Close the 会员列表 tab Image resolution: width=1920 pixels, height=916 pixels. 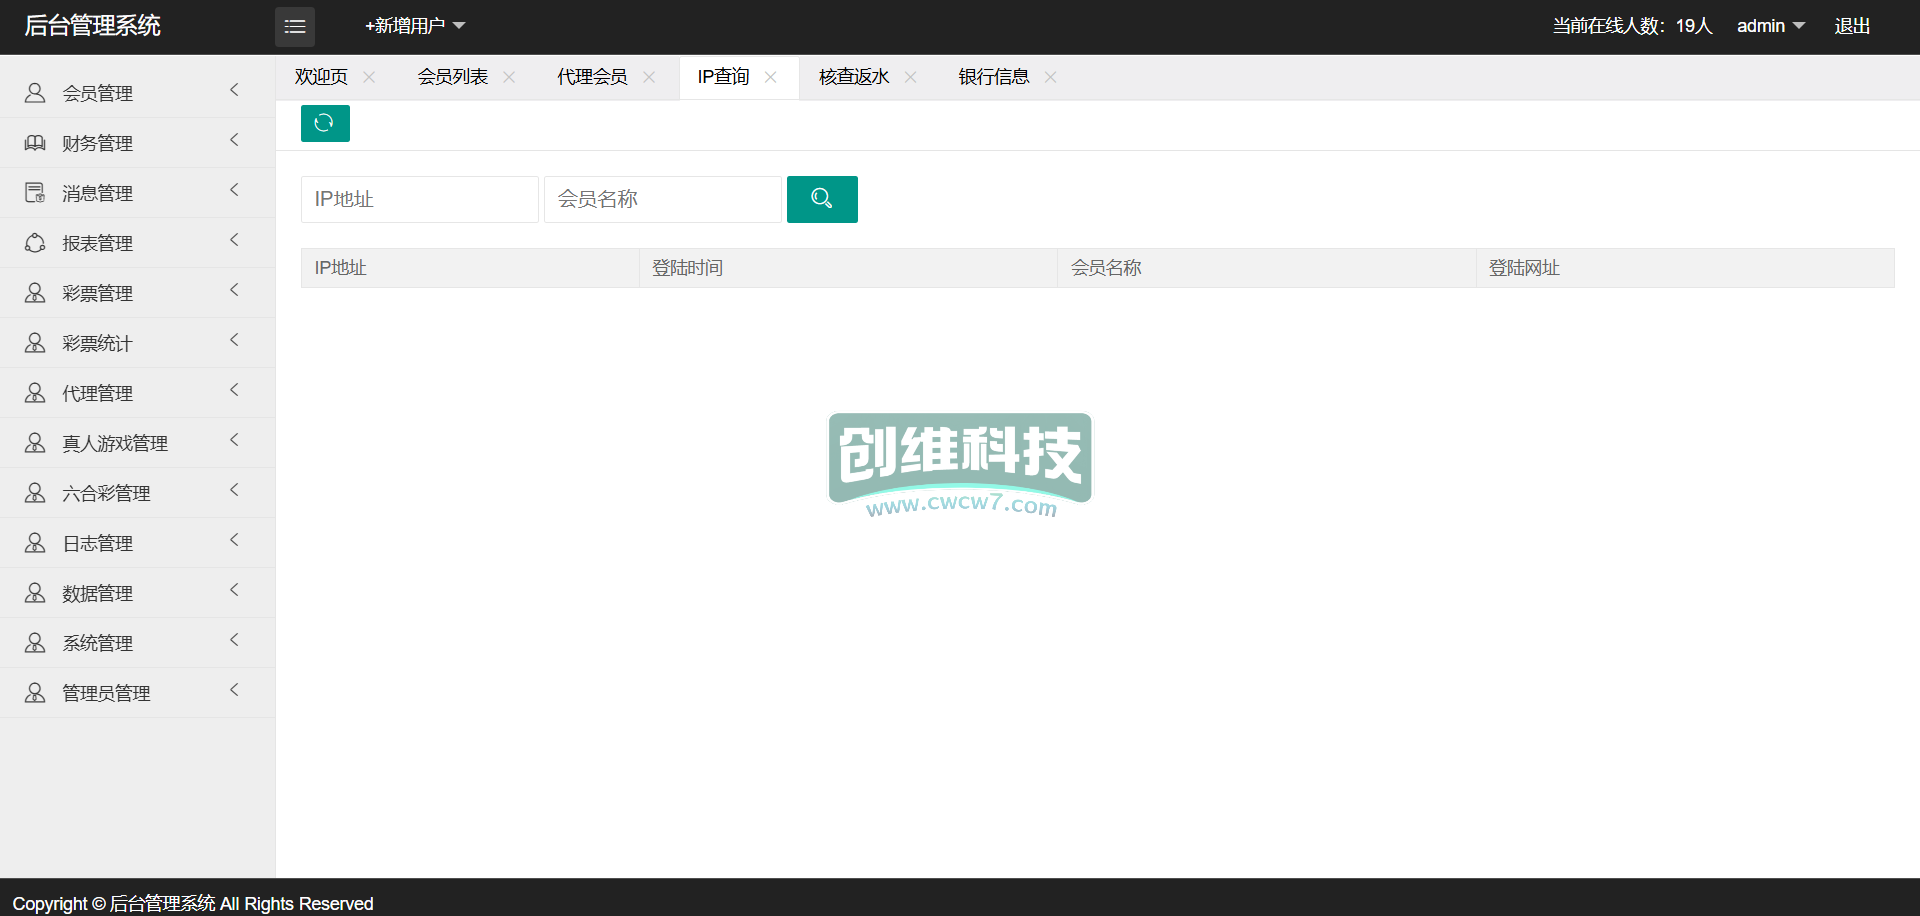point(509,77)
